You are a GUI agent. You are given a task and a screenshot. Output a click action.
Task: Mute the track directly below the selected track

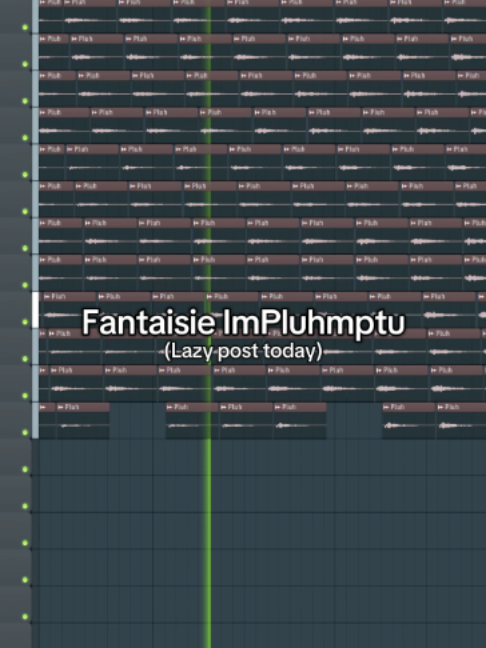pyautogui.click(x=25, y=358)
